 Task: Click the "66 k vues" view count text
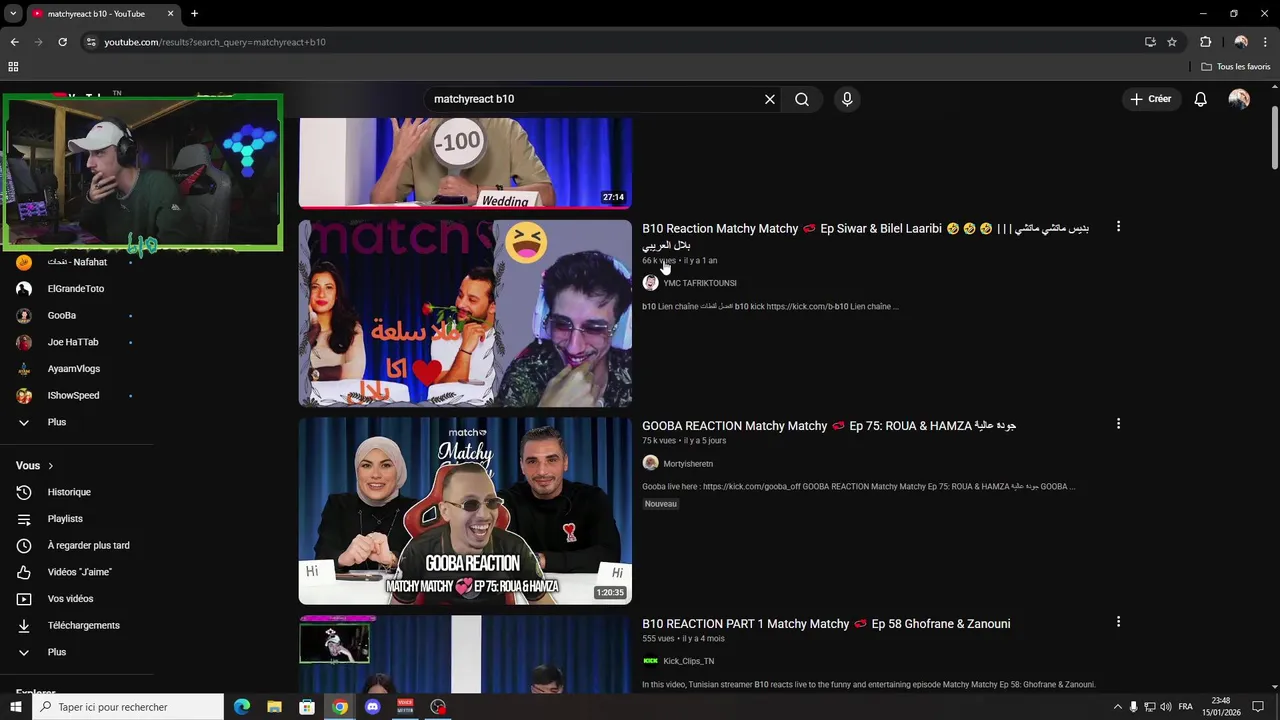659,261
